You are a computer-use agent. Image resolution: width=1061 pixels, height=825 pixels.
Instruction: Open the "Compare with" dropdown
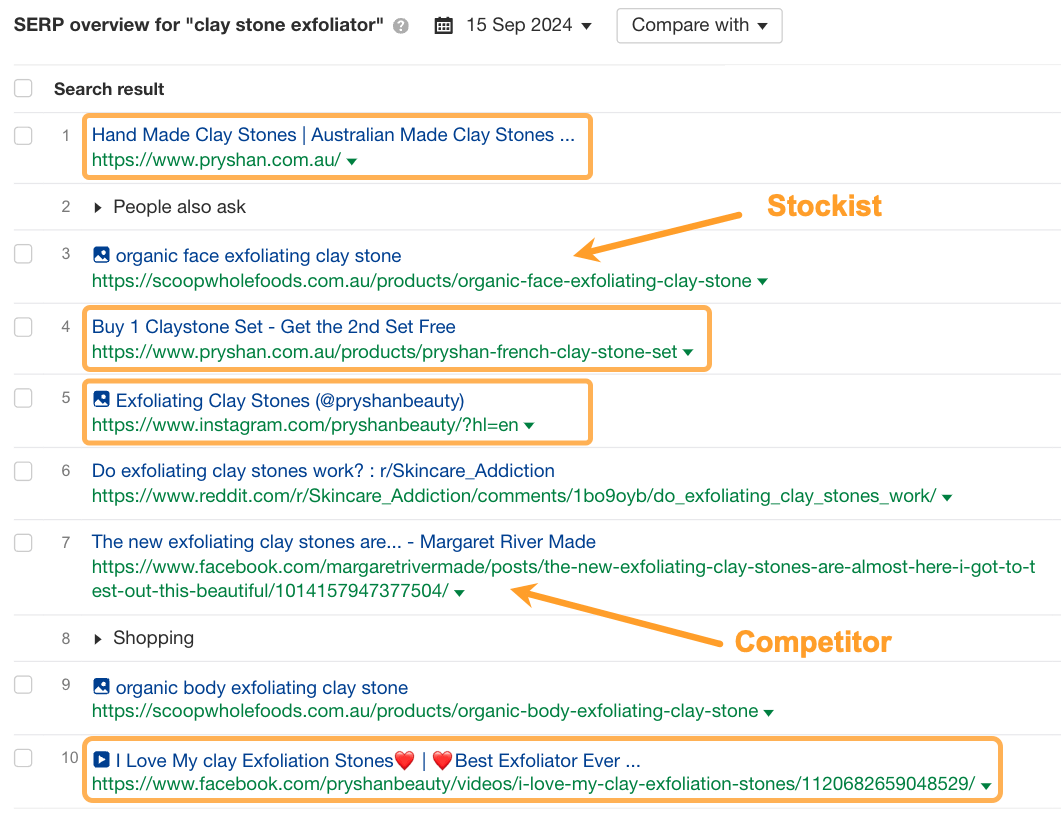click(699, 25)
